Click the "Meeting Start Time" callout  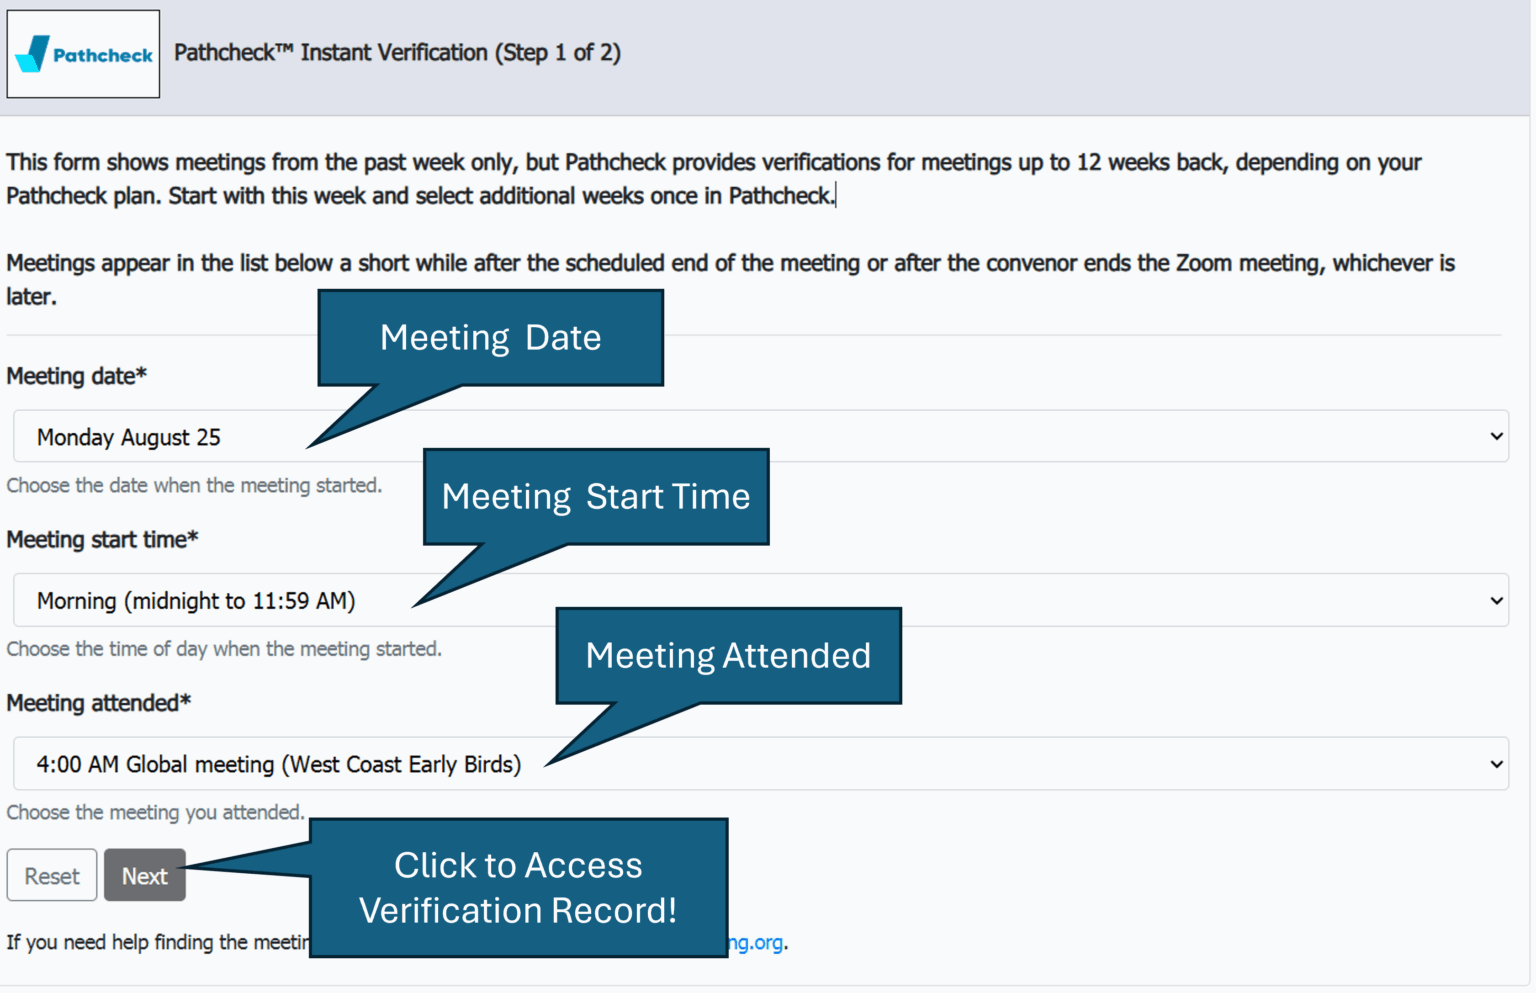pyautogui.click(x=597, y=496)
